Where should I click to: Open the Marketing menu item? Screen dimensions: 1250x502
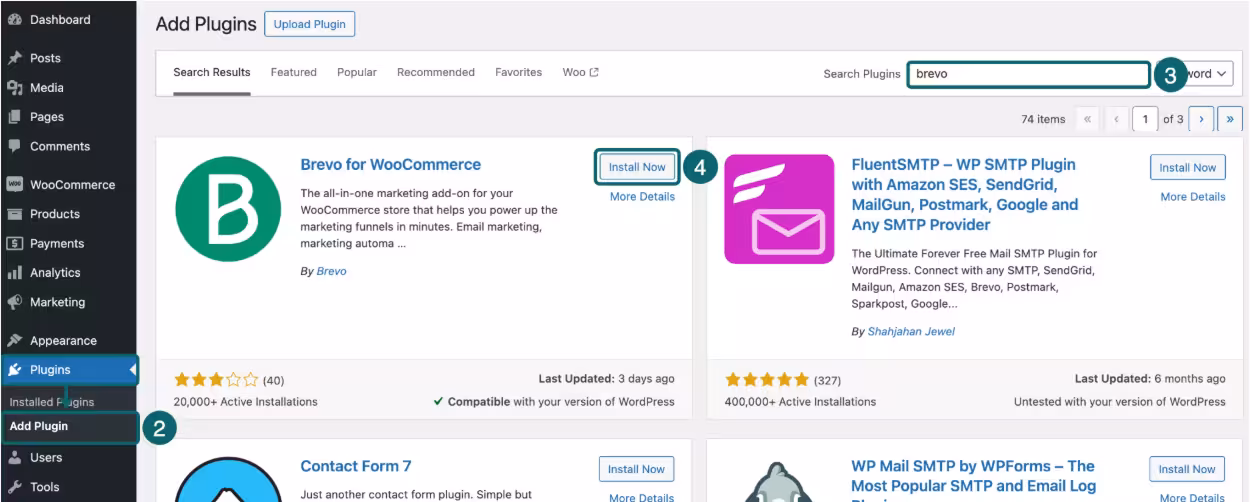(x=68, y=302)
